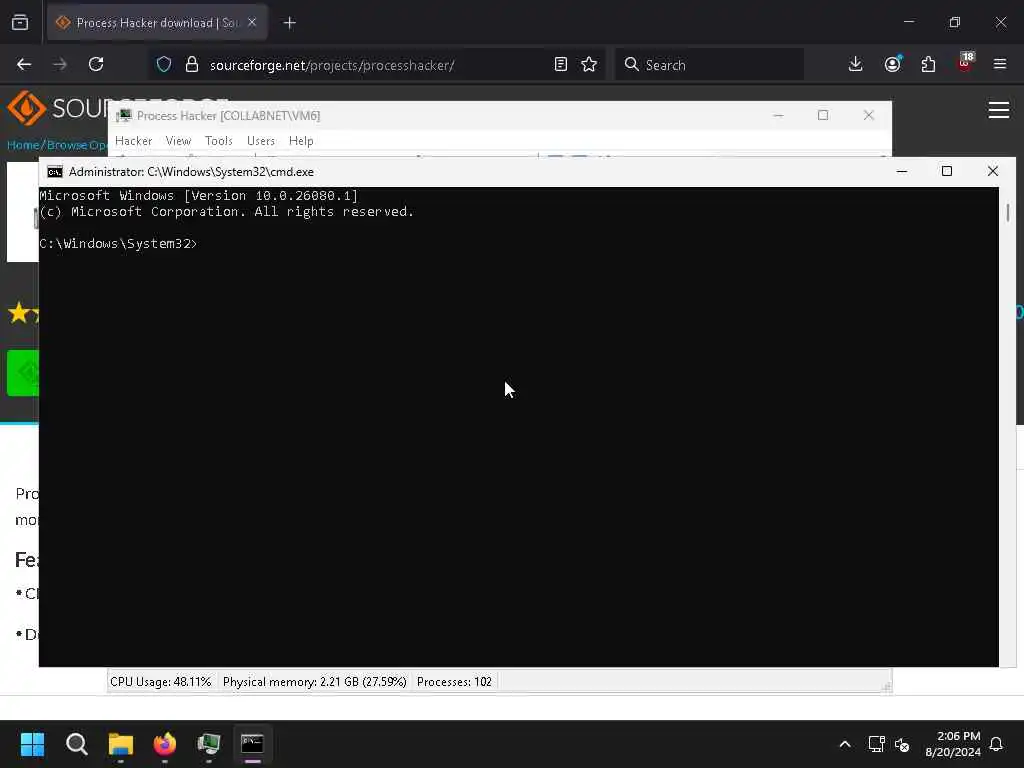Open the Users menu in Process Hacker
The image size is (1024, 768).
coord(261,141)
